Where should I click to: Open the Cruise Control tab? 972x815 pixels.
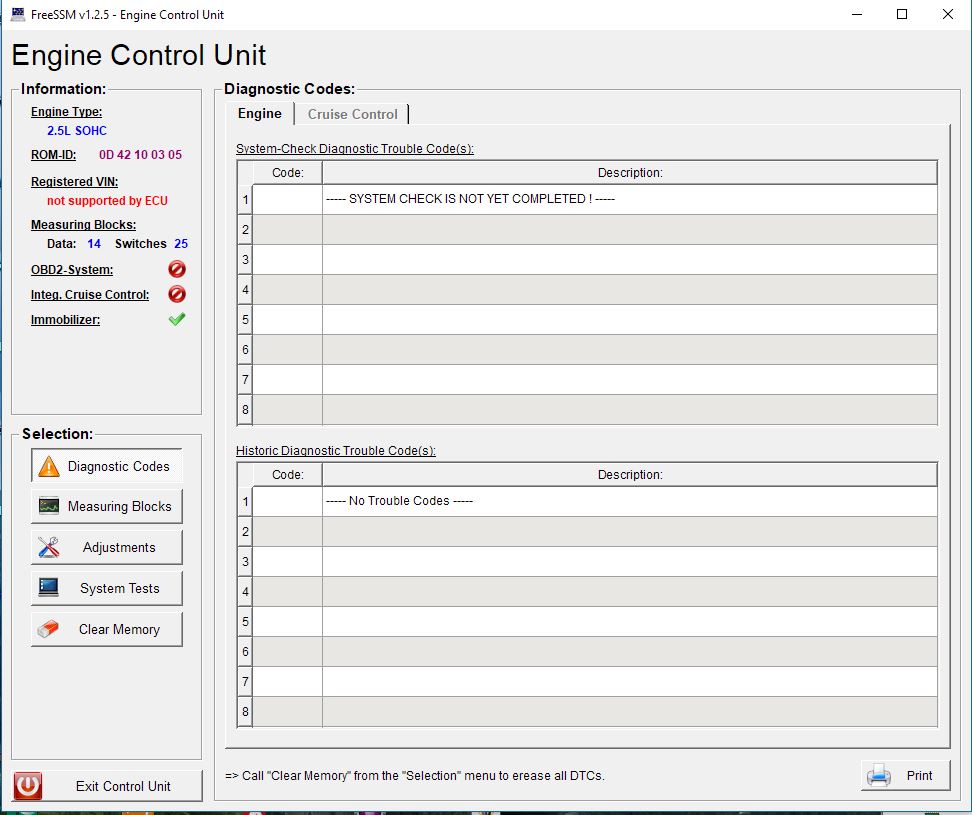(x=352, y=114)
